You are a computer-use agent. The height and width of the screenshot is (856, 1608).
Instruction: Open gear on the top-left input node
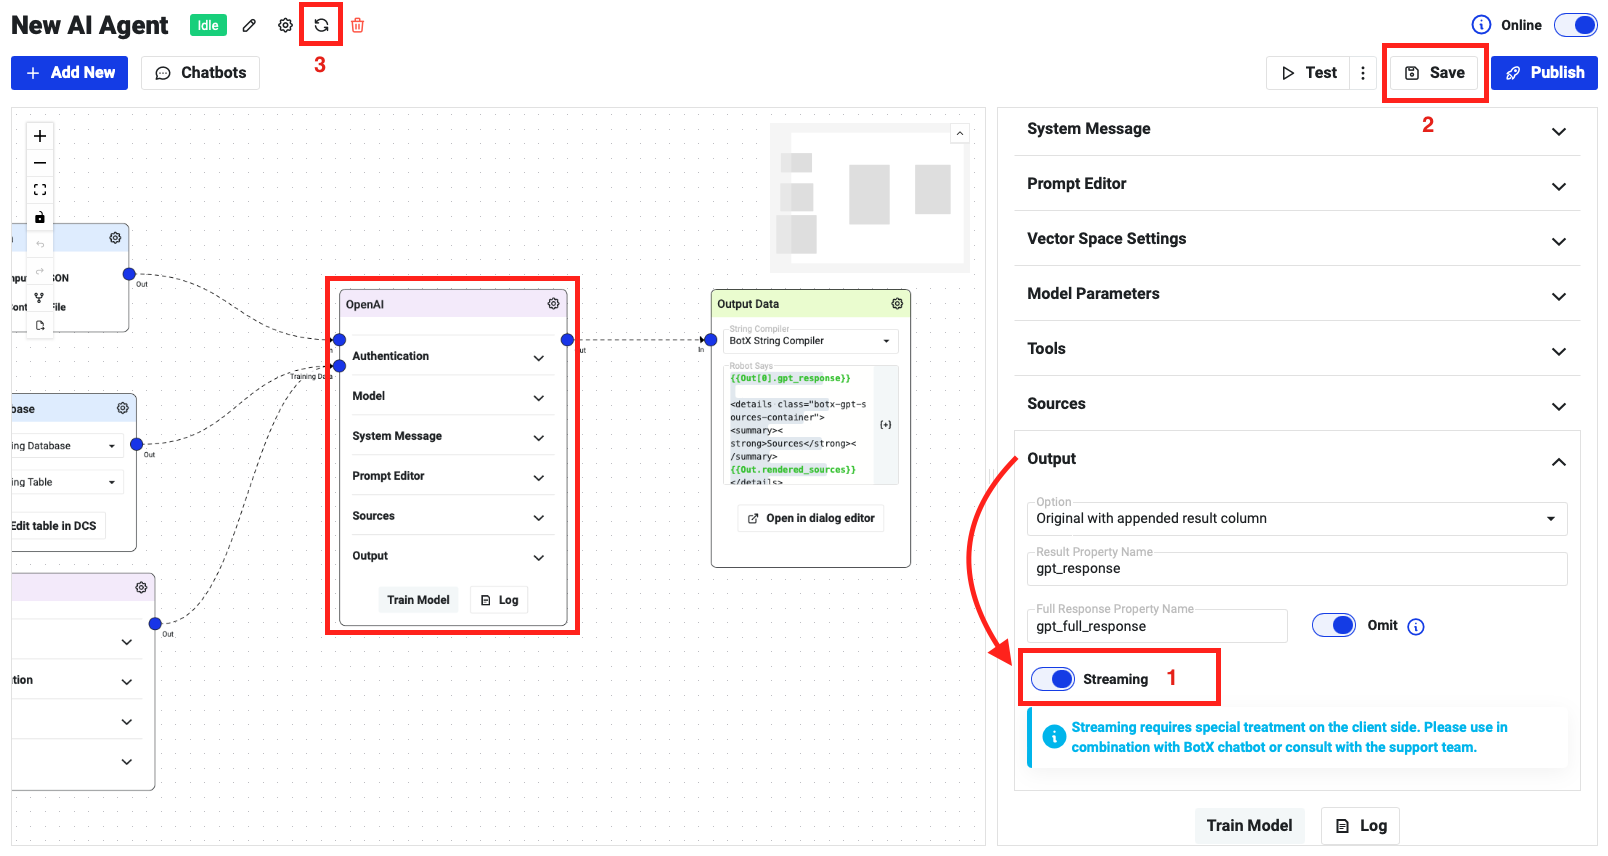coord(115,238)
